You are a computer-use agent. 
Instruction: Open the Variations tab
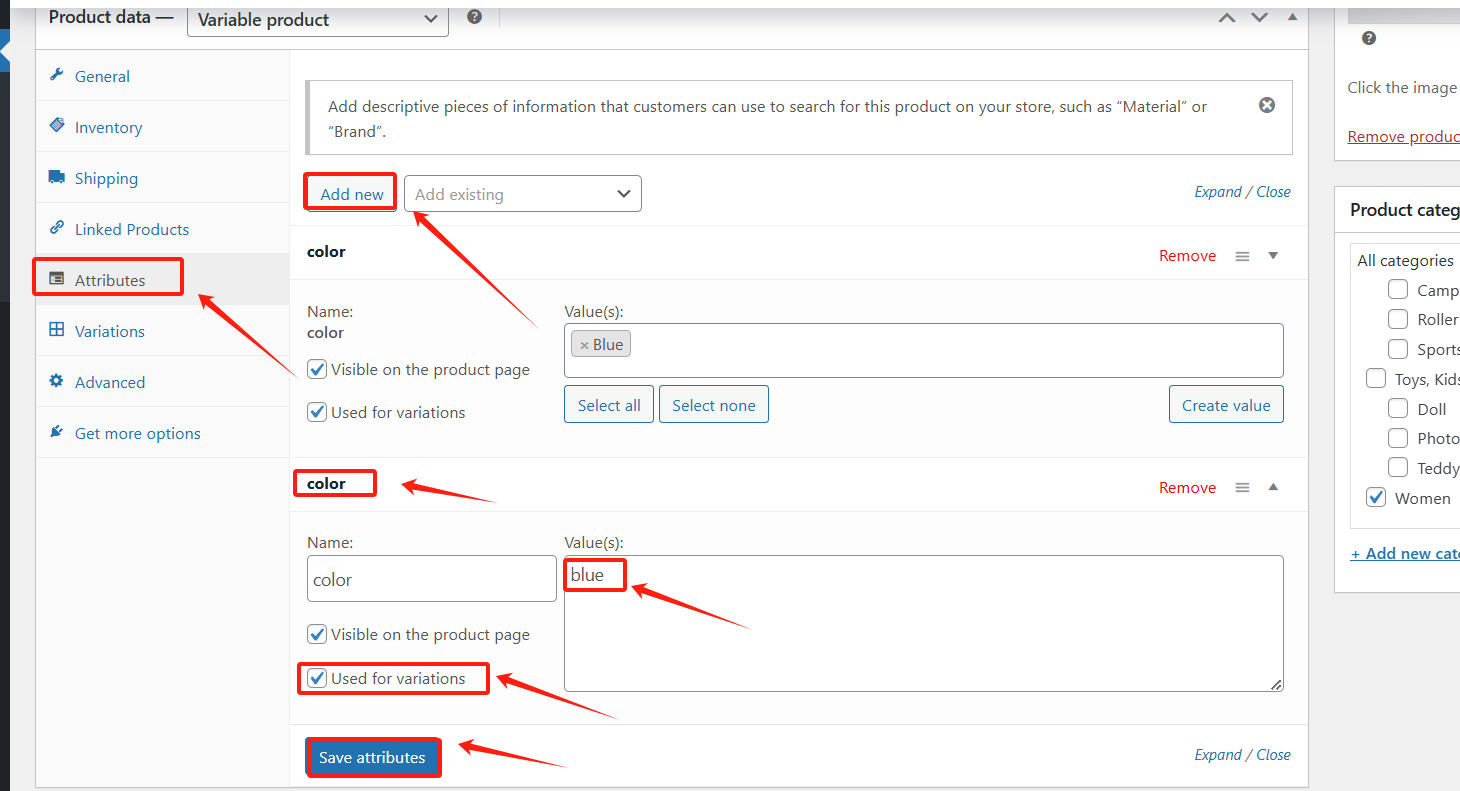(x=109, y=331)
